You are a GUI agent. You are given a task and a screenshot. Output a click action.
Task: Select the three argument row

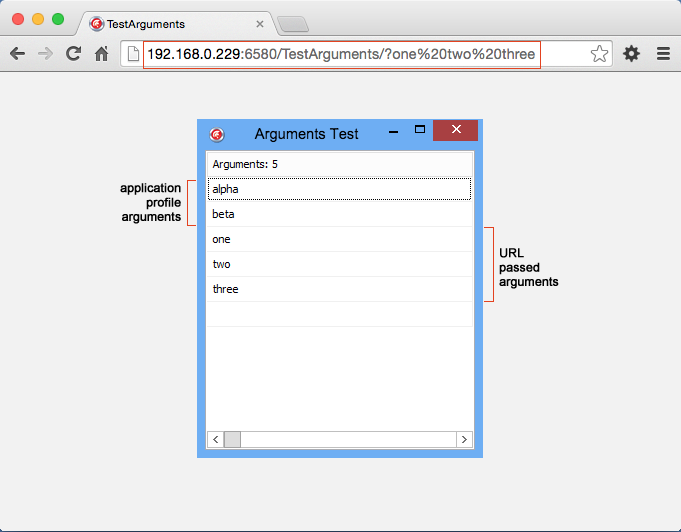pos(339,289)
